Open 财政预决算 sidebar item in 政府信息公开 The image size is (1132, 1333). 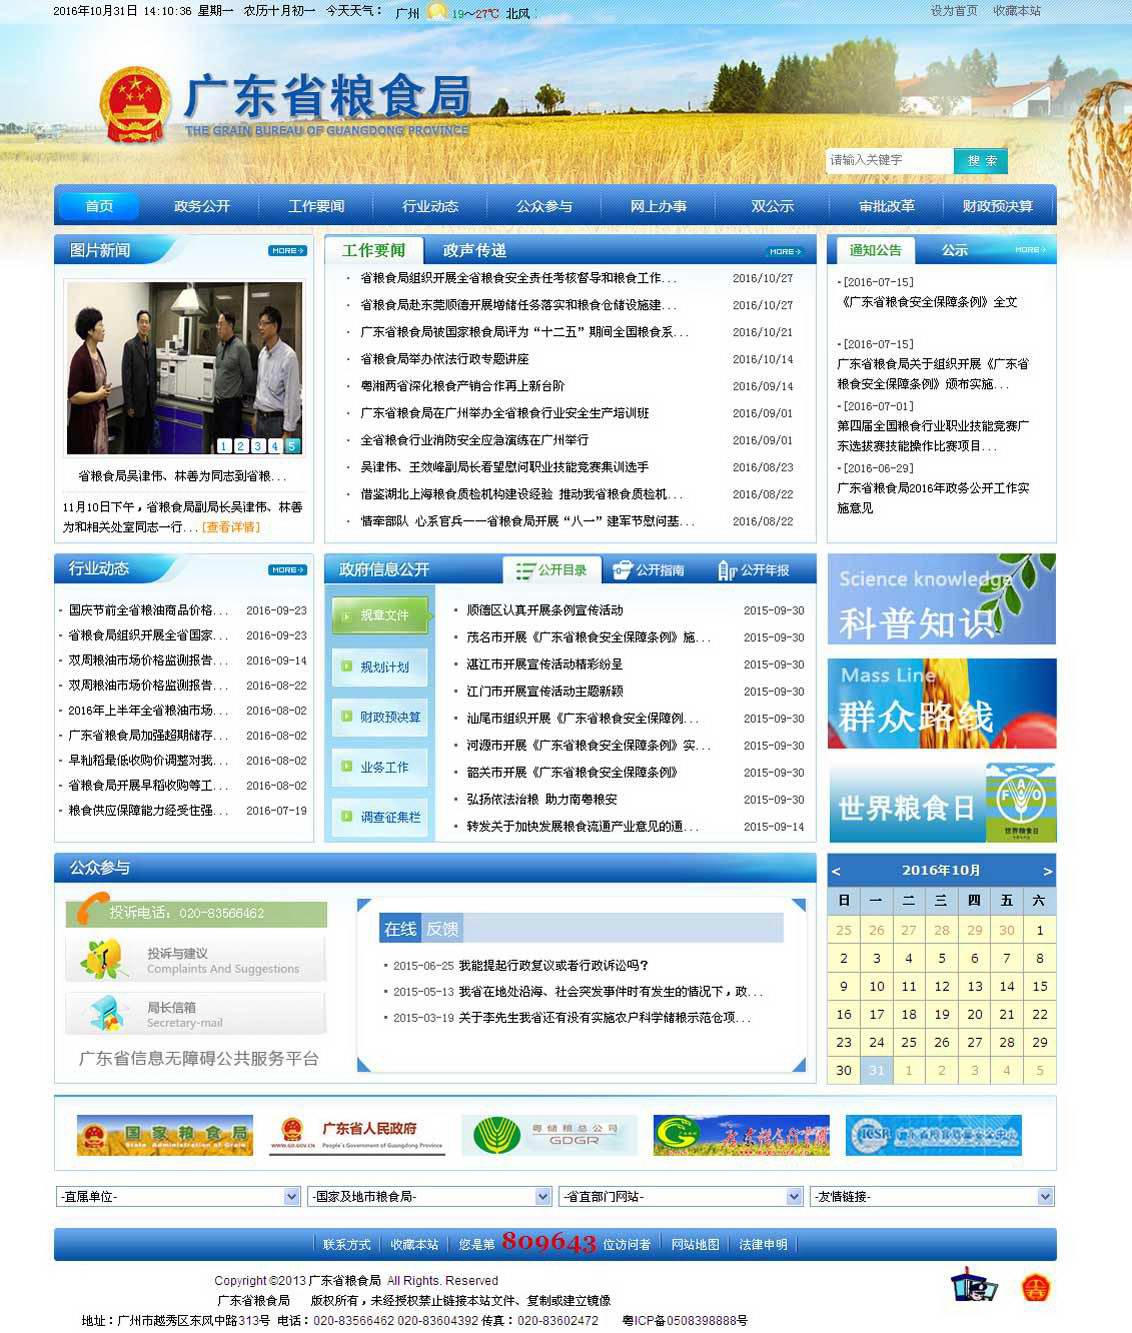click(x=382, y=717)
